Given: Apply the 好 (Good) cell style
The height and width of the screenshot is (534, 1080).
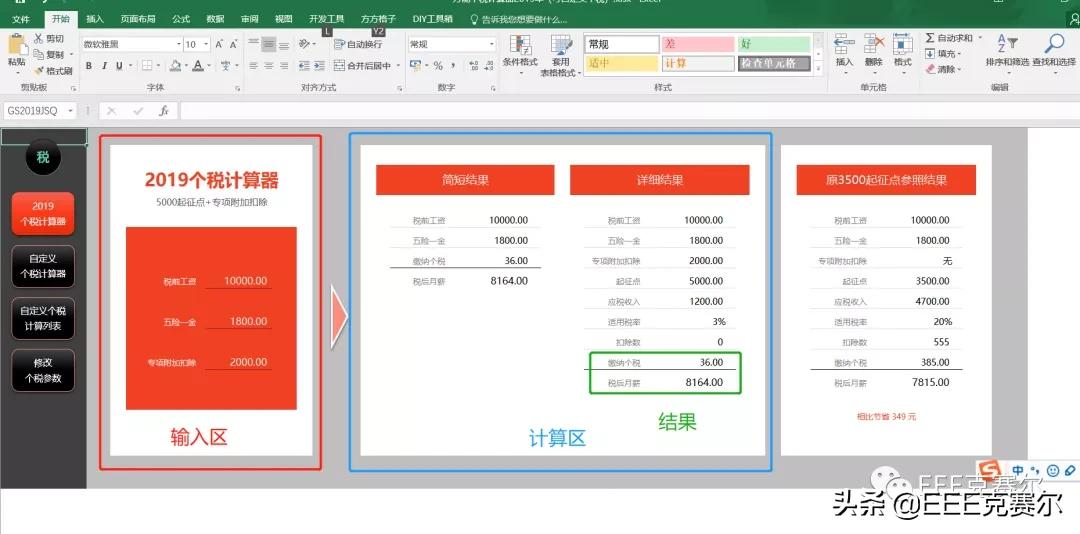Looking at the screenshot, I should [x=774, y=44].
